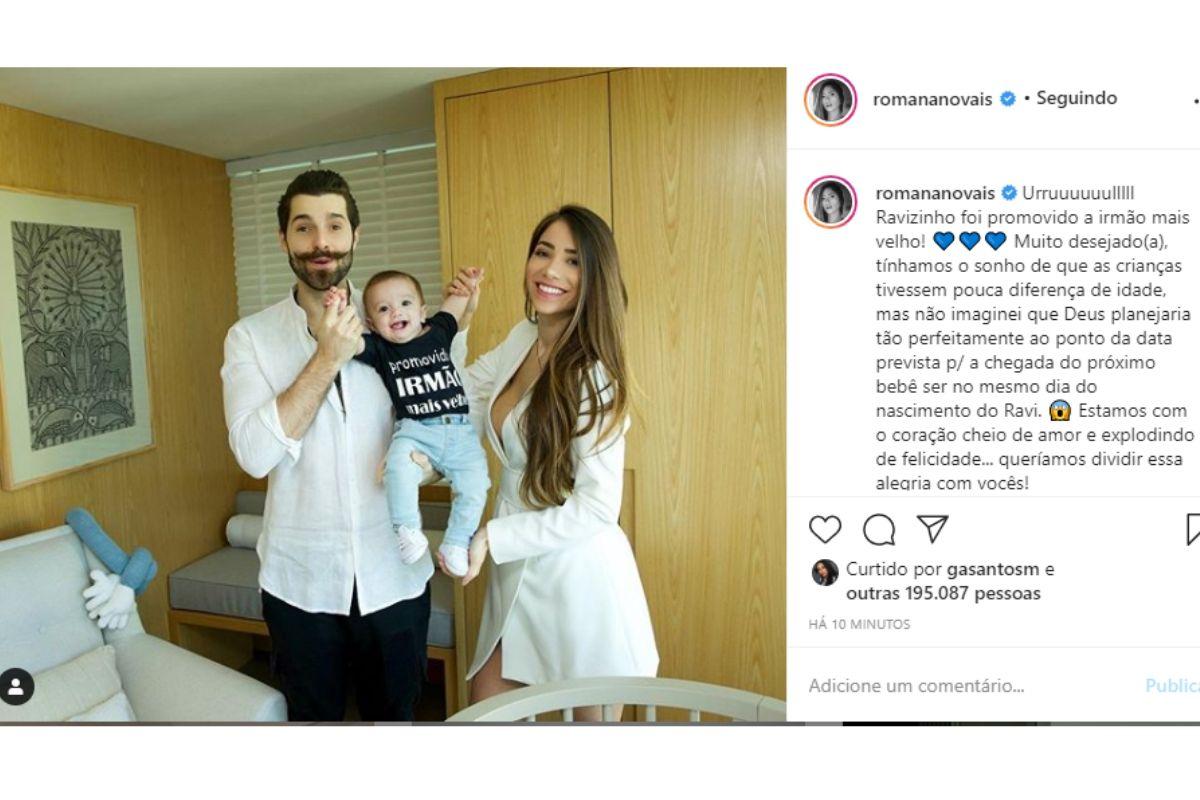Open profile avatar beside the caption
The image size is (1200, 800).
coord(830,202)
